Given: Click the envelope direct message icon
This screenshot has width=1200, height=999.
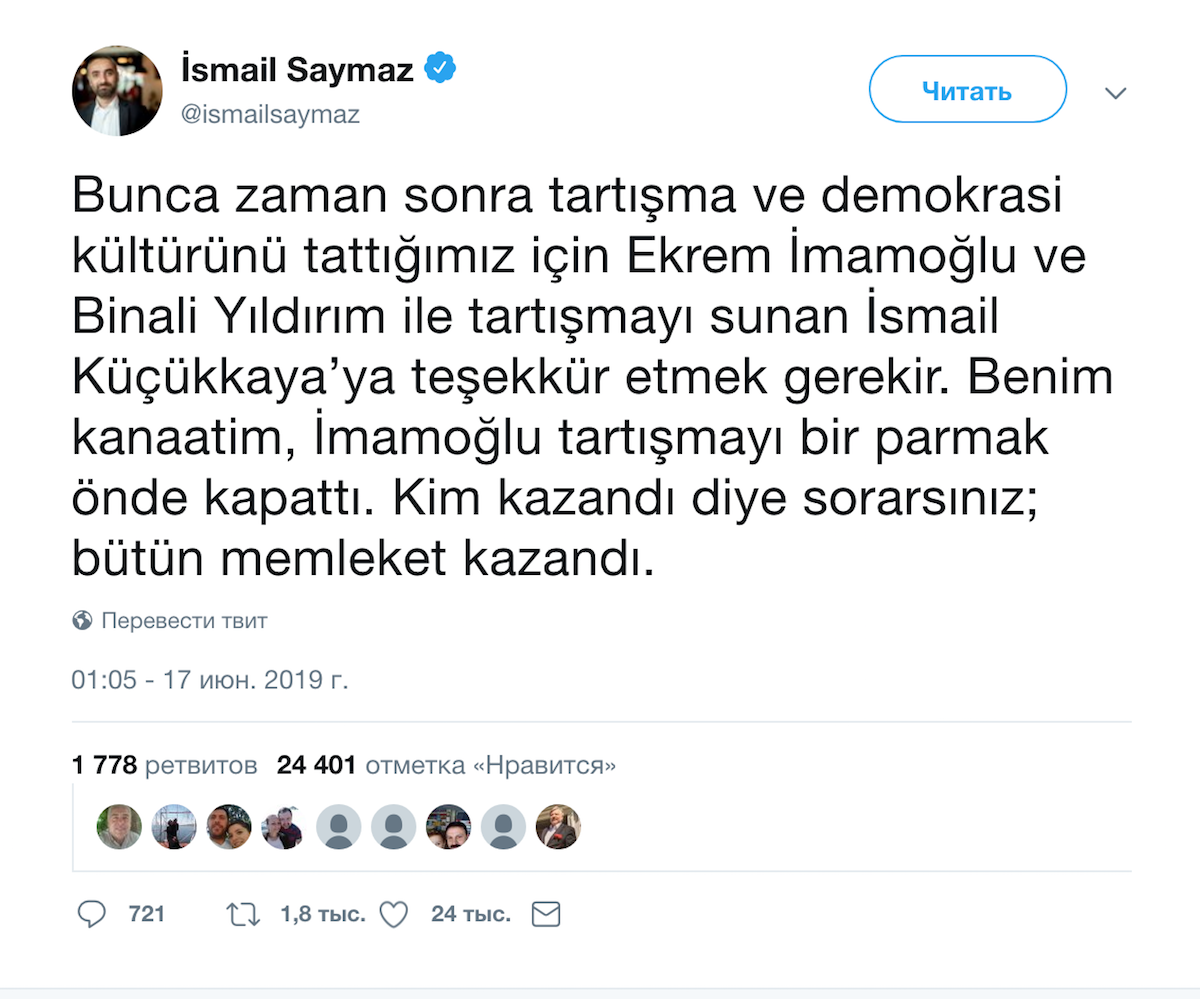Looking at the screenshot, I should pyautogui.click(x=546, y=914).
